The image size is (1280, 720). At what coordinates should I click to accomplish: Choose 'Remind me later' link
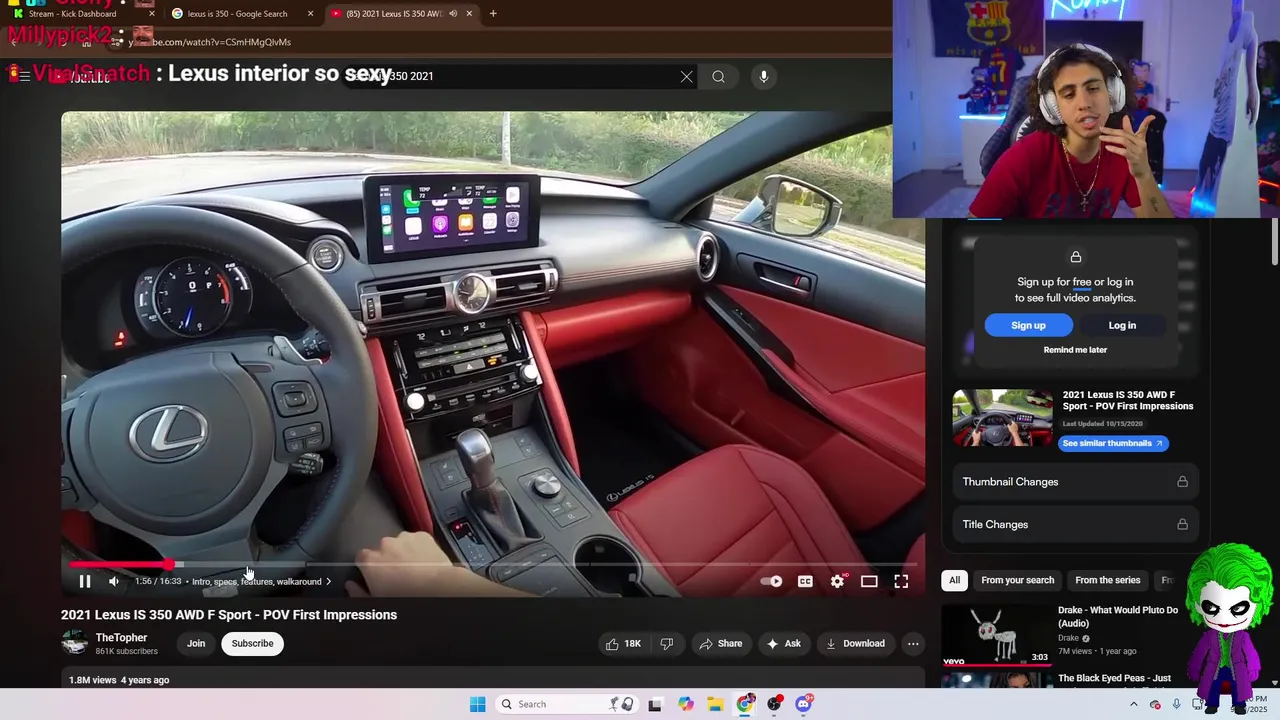(1075, 350)
